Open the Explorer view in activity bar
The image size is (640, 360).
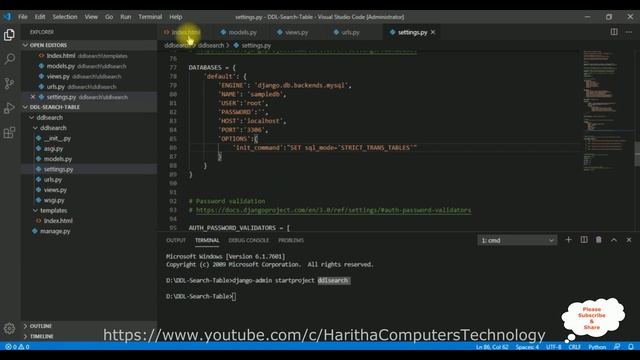point(9,35)
